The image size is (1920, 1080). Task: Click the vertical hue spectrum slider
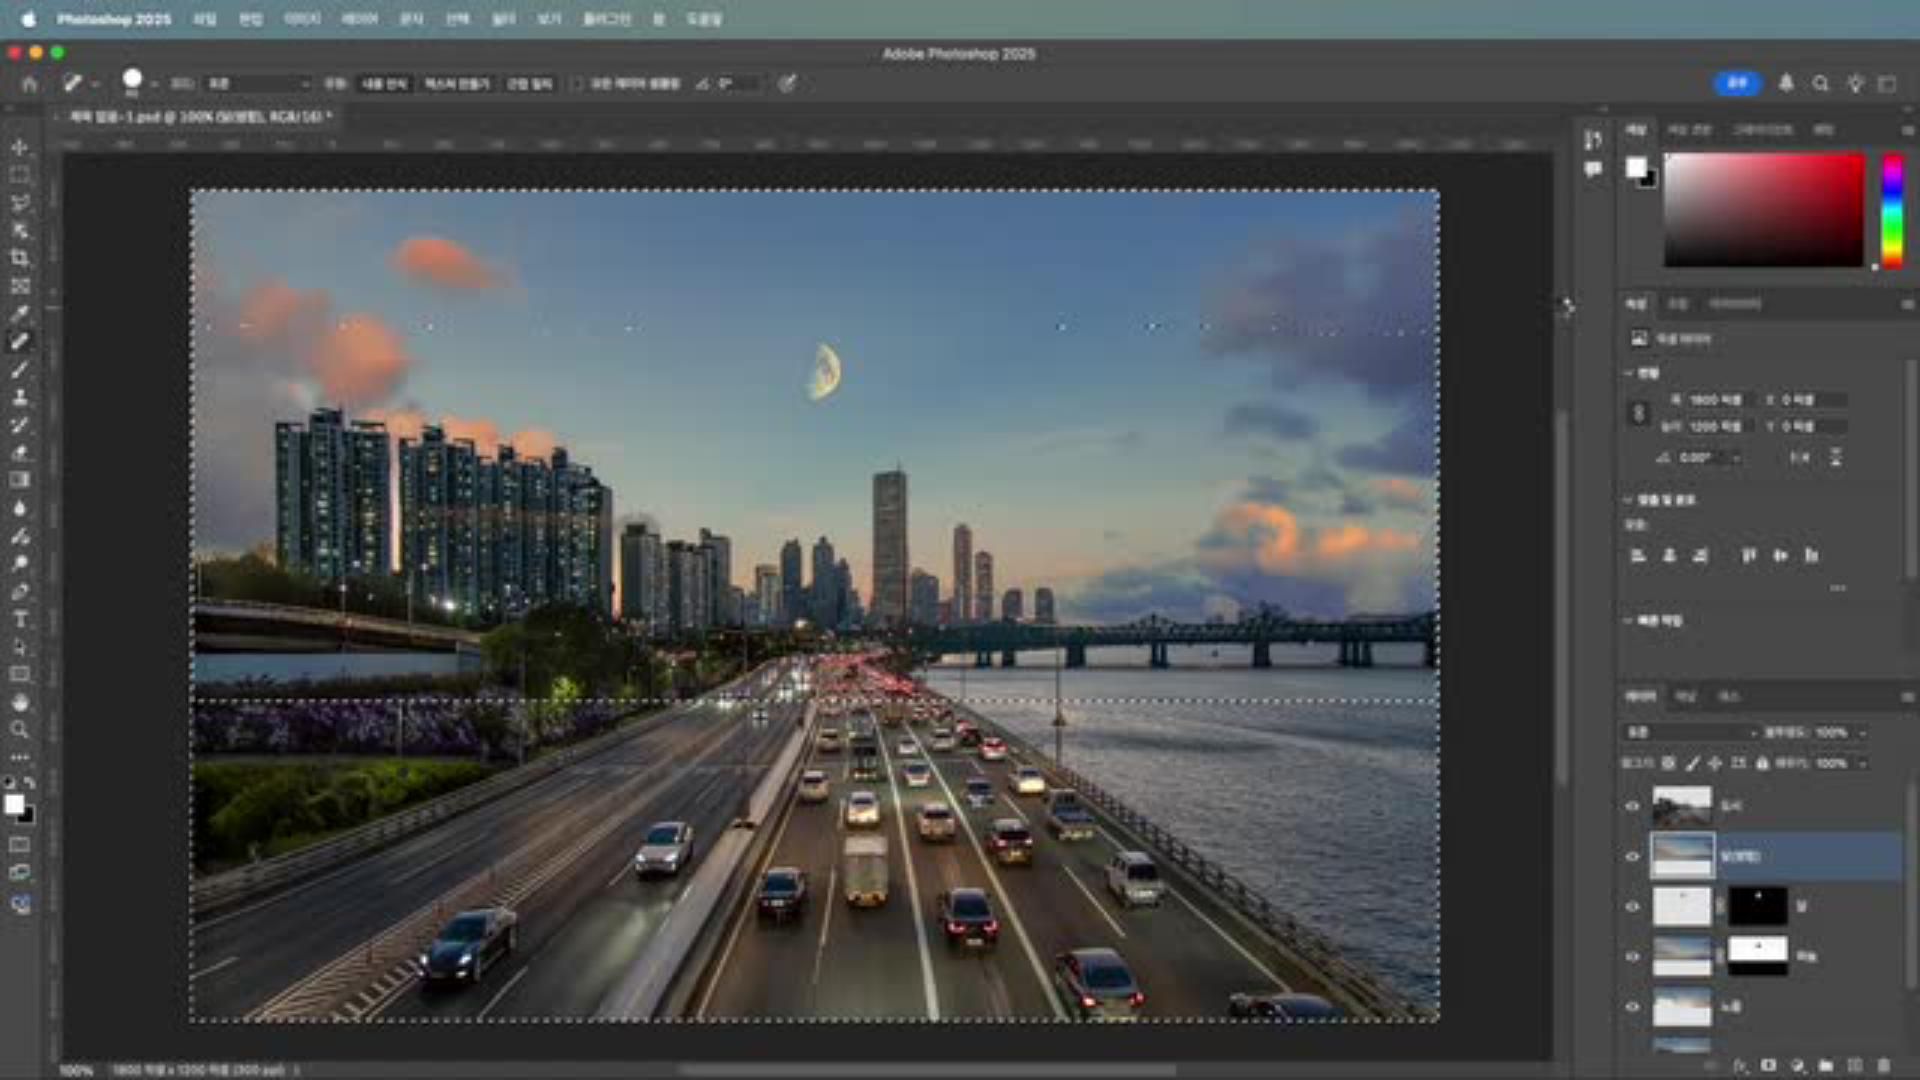click(x=1892, y=210)
